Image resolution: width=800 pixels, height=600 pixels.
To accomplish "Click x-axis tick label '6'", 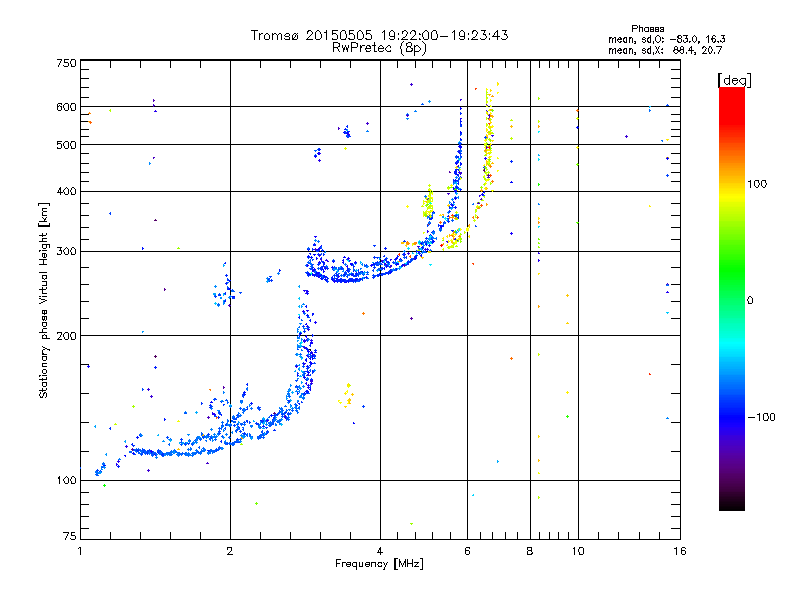I will pyautogui.click(x=467, y=551).
